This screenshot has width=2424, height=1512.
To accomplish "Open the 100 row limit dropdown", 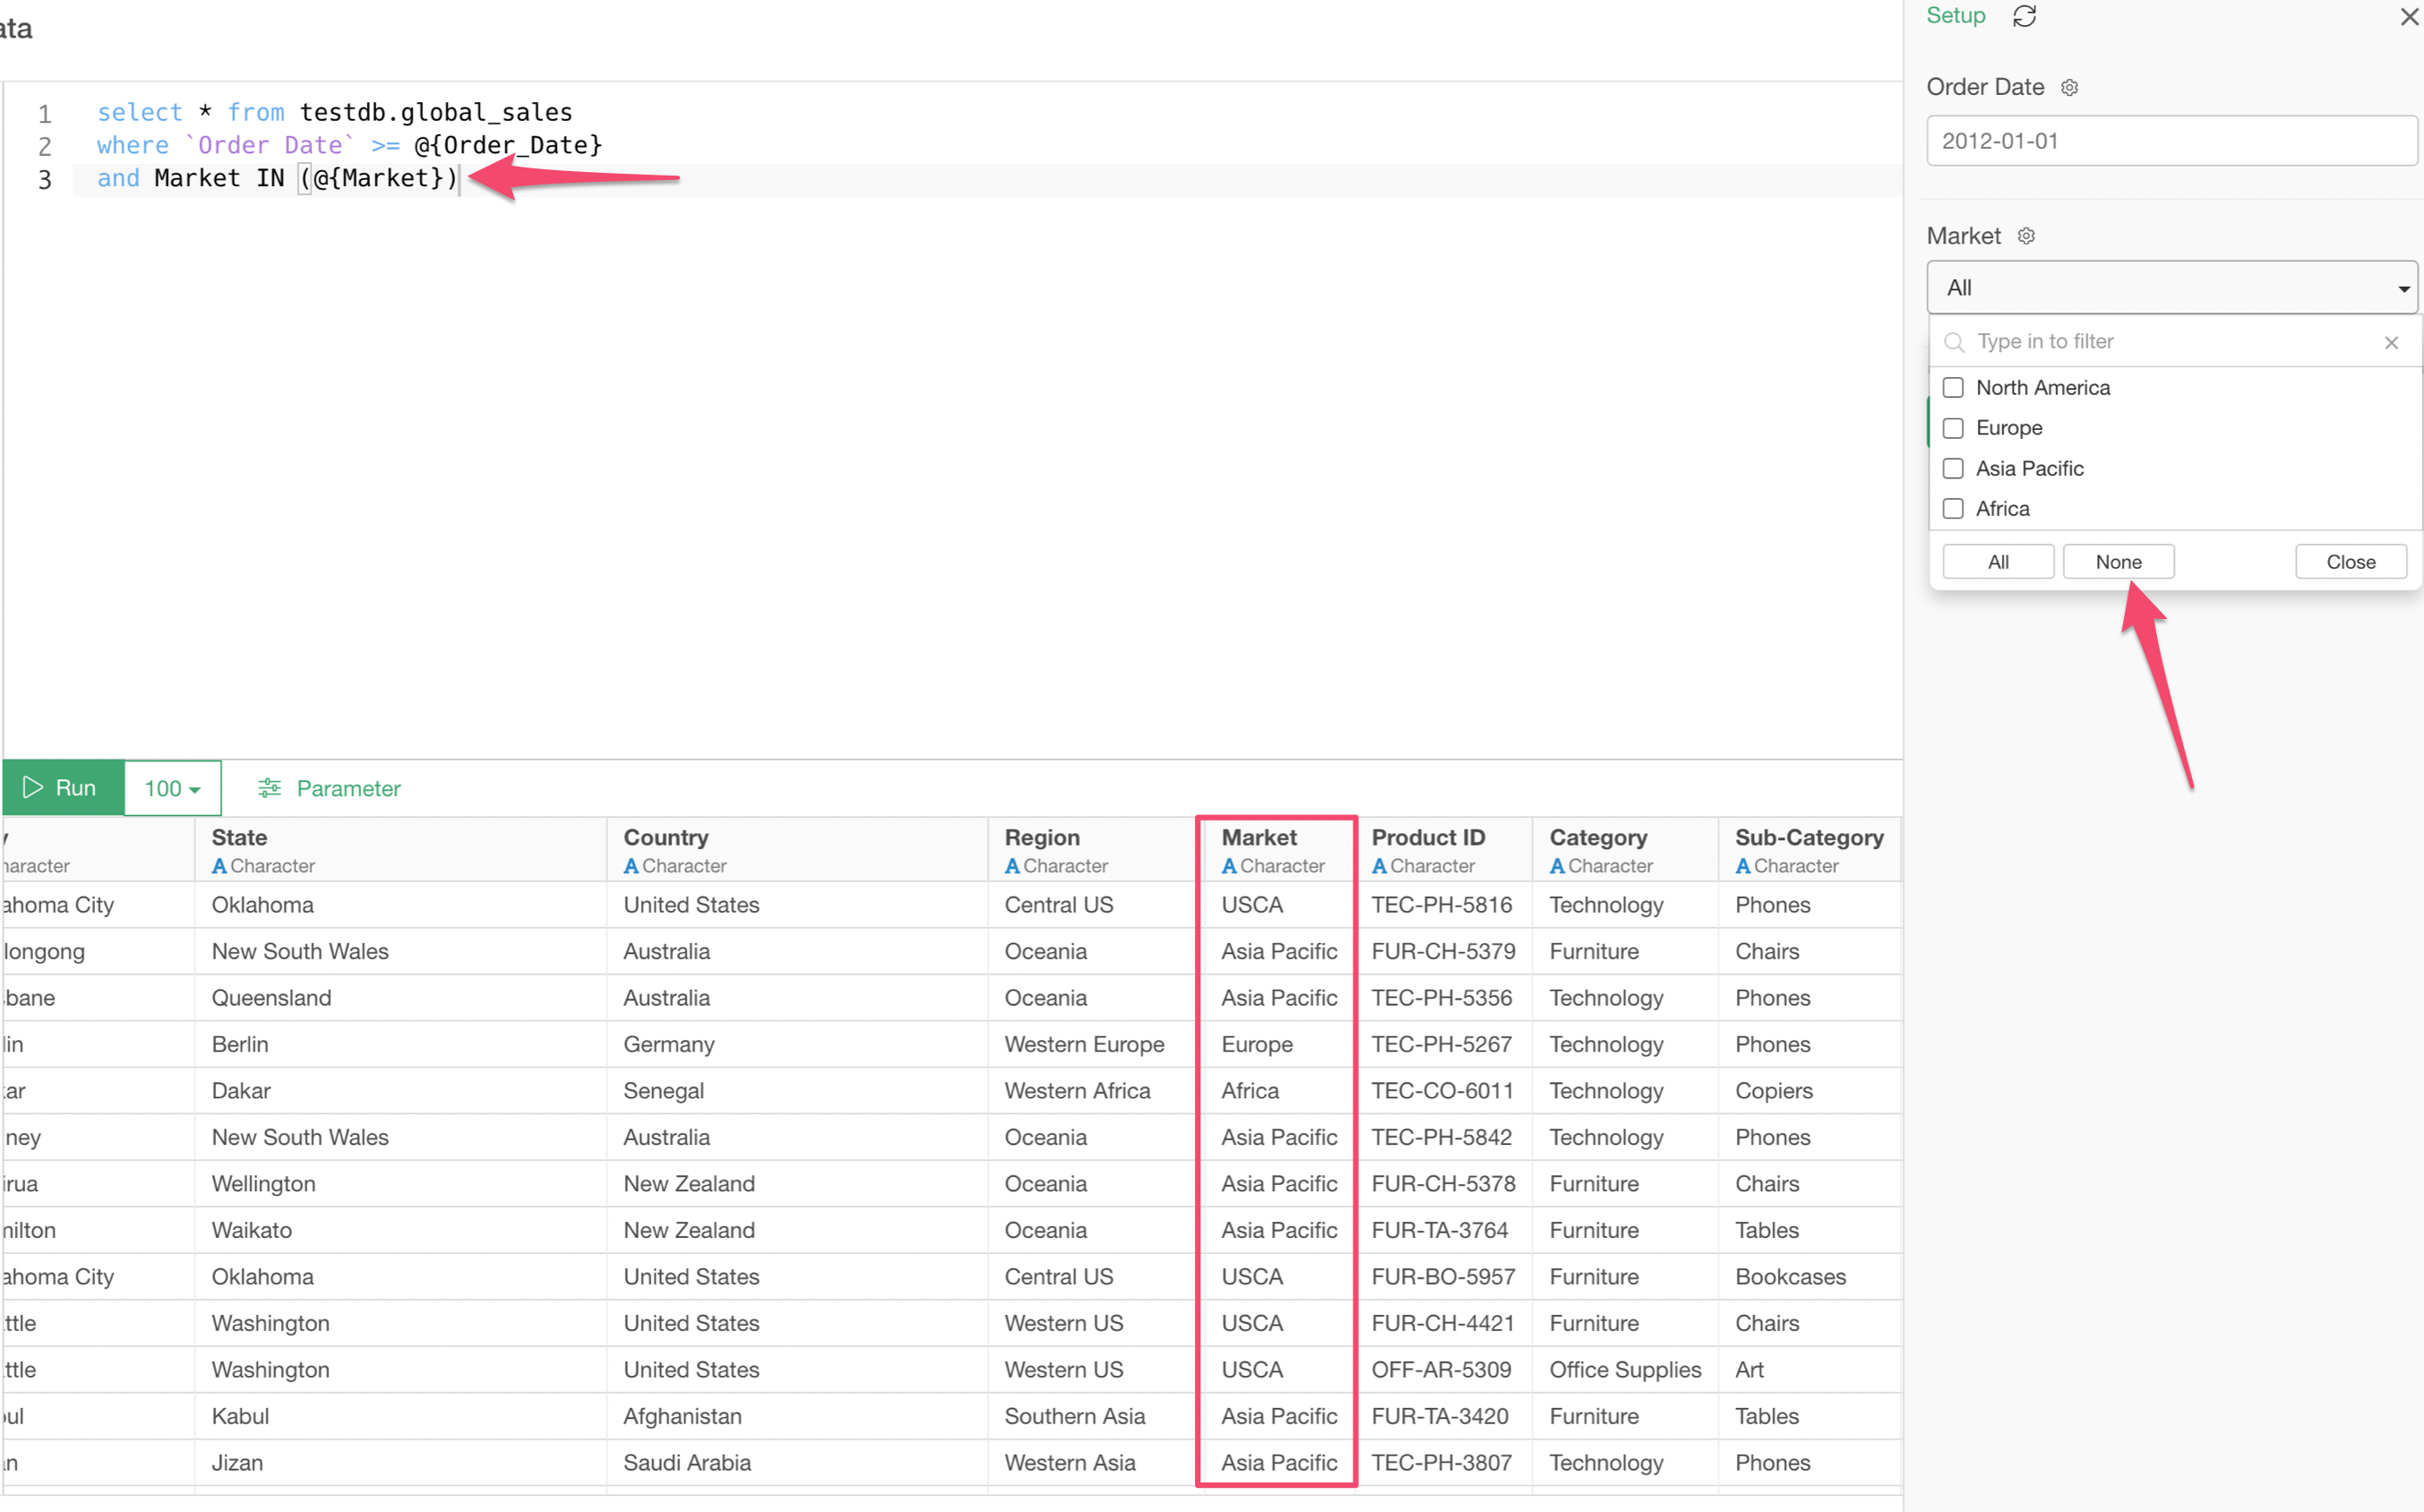I will point(172,788).
